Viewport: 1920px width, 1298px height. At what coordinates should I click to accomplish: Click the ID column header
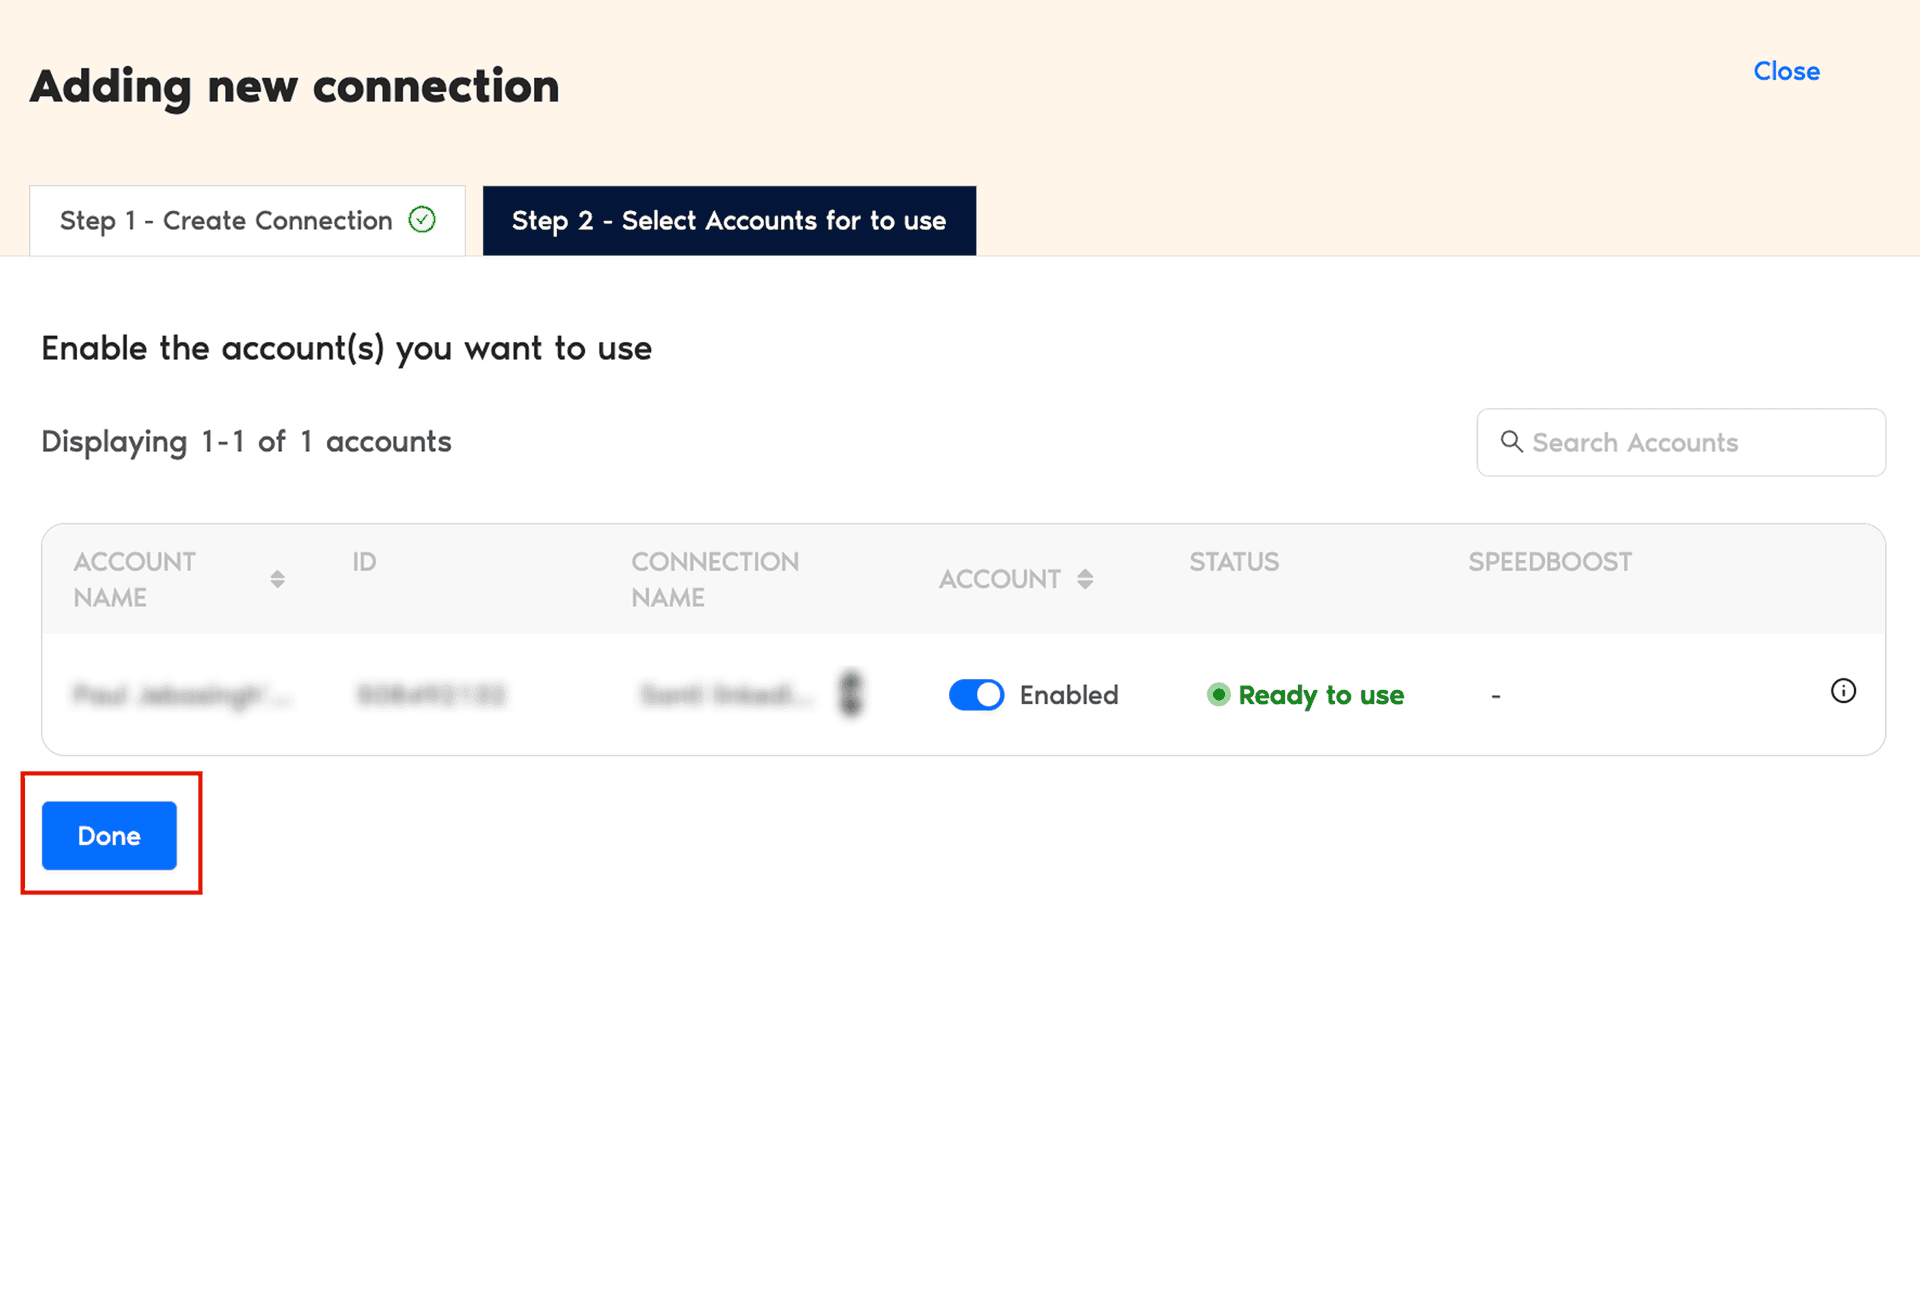(363, 562)
